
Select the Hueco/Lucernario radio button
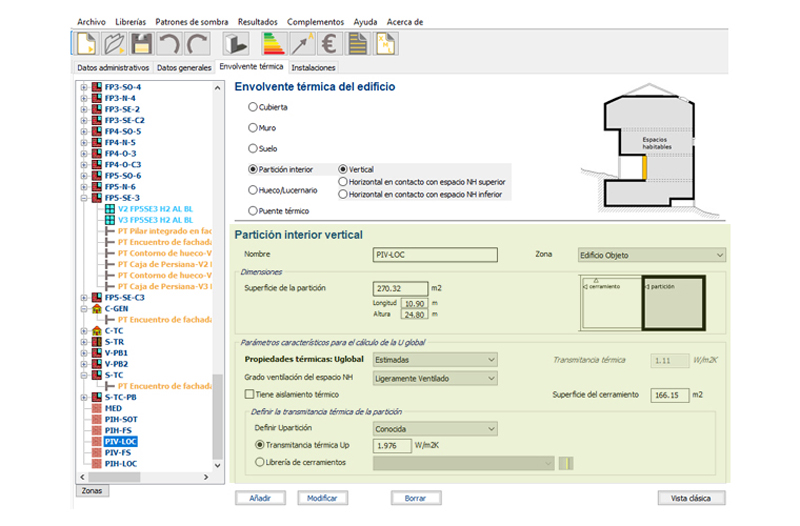(x=253, y=190)
